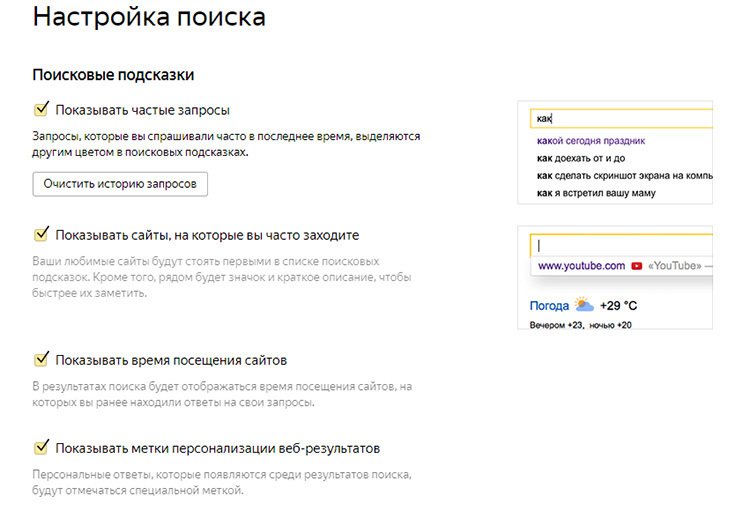Toggle checkbox for showing frequently visited sites
Image resolution: width=750 pixels, height=518 pixels.
[41, 234]
